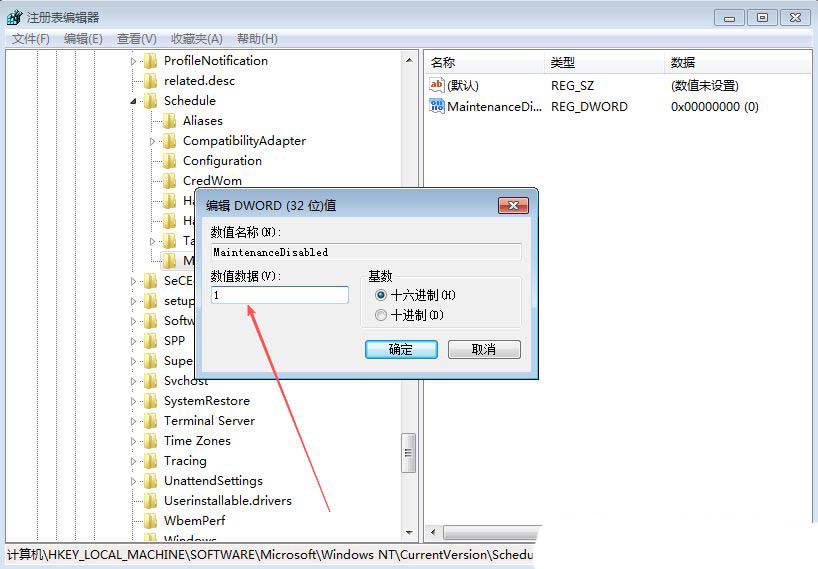
Task: Select the related.desc folder icon
Action: tap(150, 81)
